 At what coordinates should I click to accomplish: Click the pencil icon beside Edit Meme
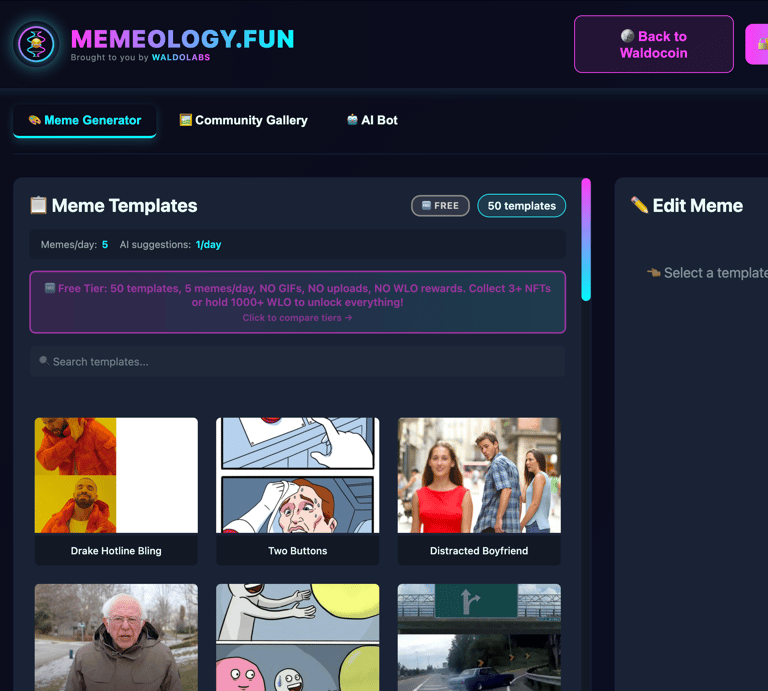(639, 205)
